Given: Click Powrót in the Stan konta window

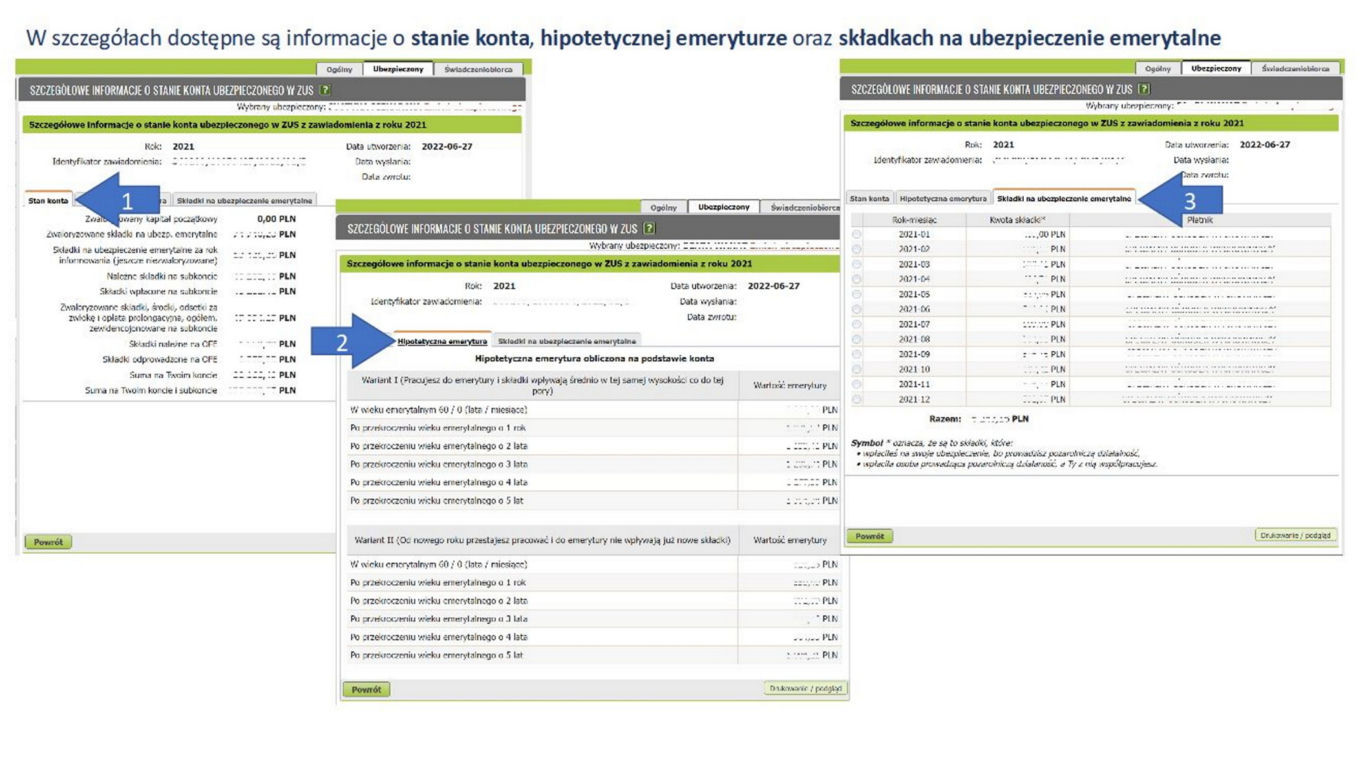Looking at the screenshot, I should coord(48,542).
